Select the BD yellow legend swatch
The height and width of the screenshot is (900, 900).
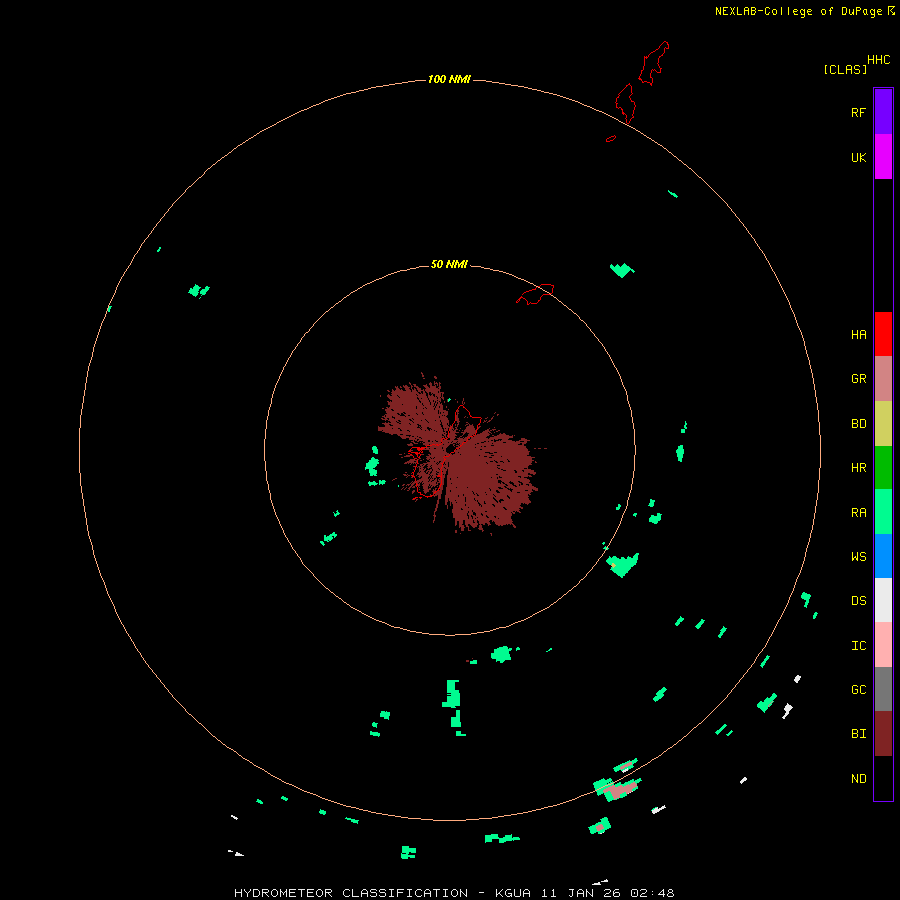[x=883, y=423]
